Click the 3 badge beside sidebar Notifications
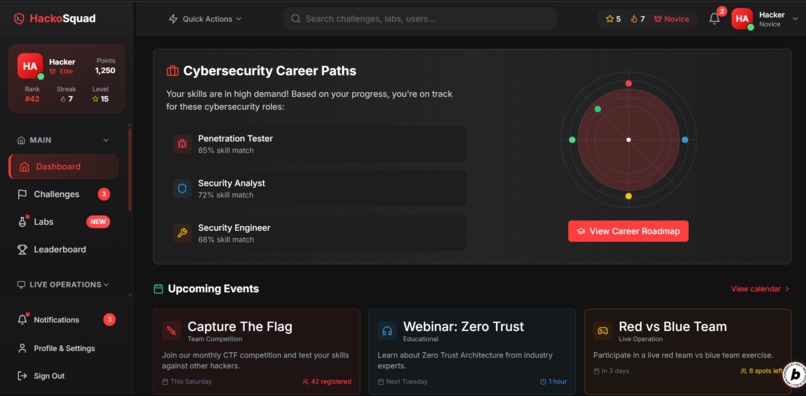806x396 pixels. click(x=109, y=320)
